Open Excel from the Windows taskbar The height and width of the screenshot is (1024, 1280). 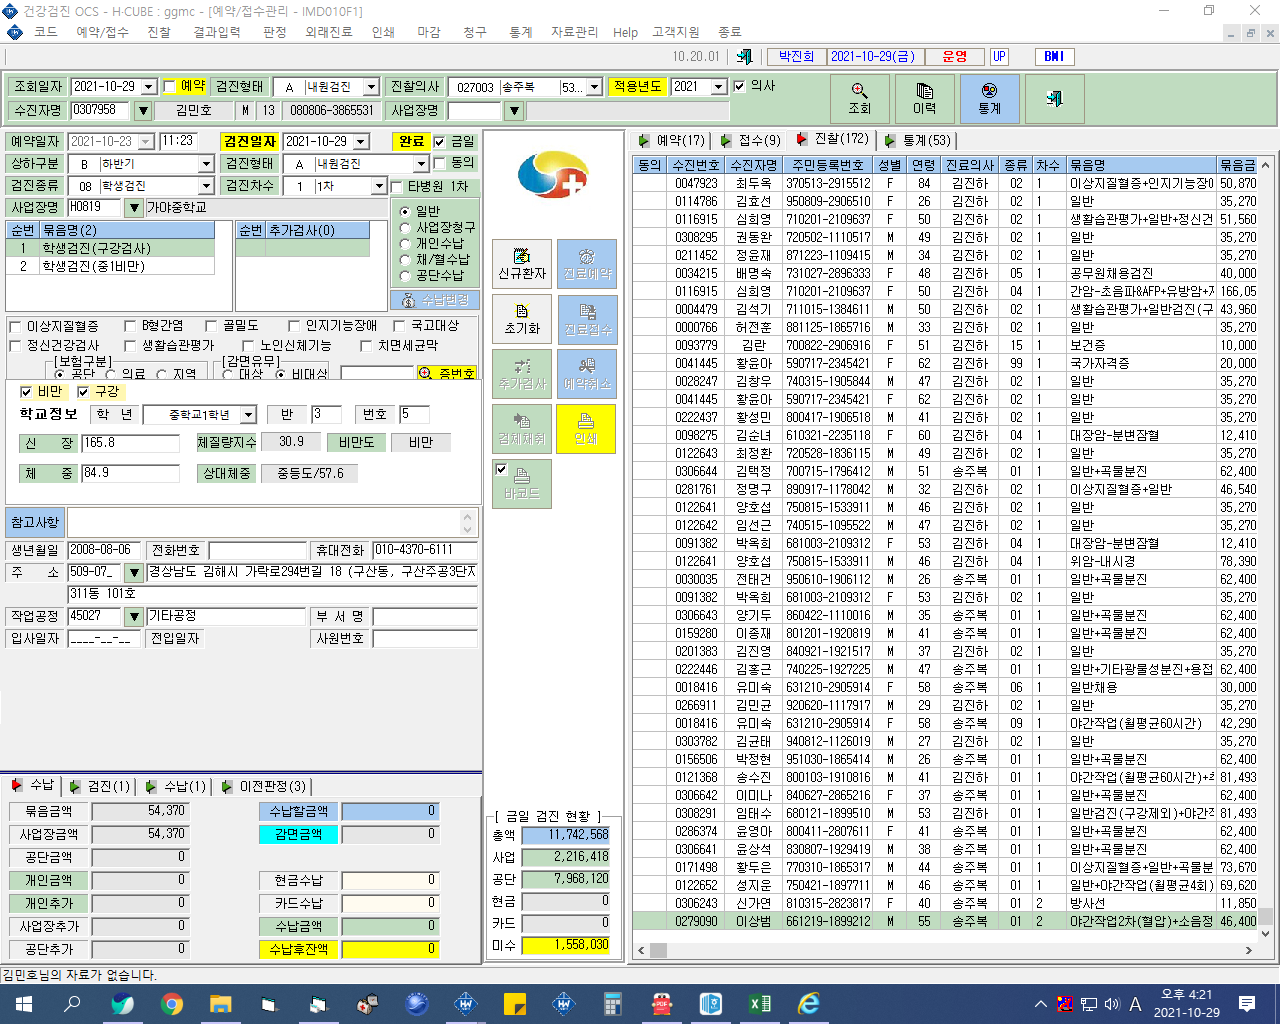(x=760, y=1004)
